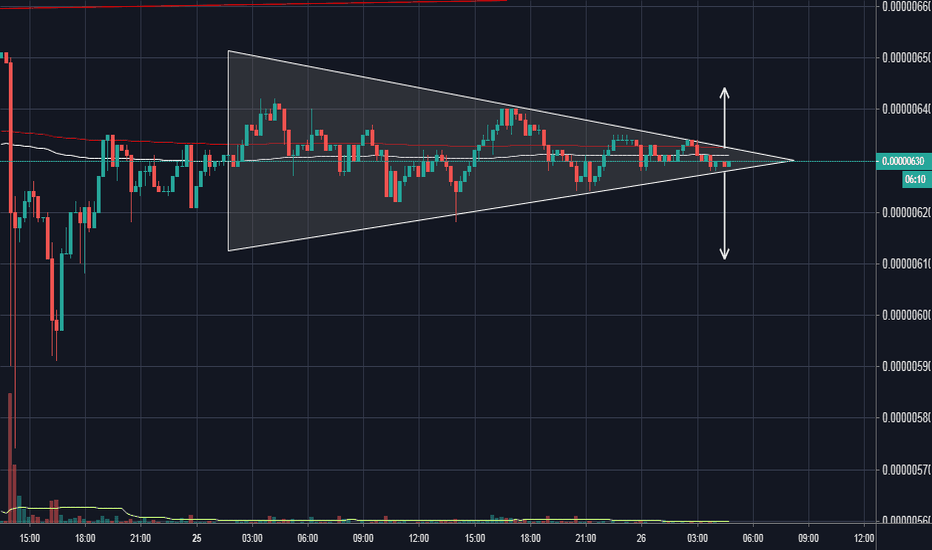Click the 12:00 label between dates 25 and 26
The width and height of the screenshot is (932, 550).
click(419, 538)
